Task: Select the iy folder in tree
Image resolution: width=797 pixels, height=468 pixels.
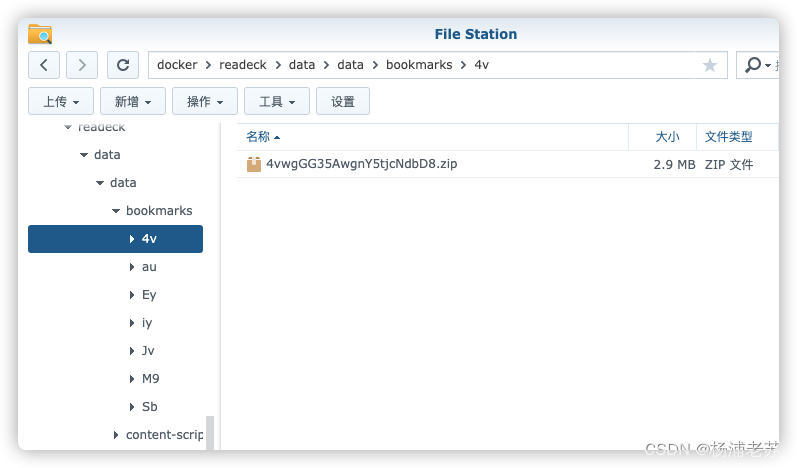Action: (x=147, y=323)
